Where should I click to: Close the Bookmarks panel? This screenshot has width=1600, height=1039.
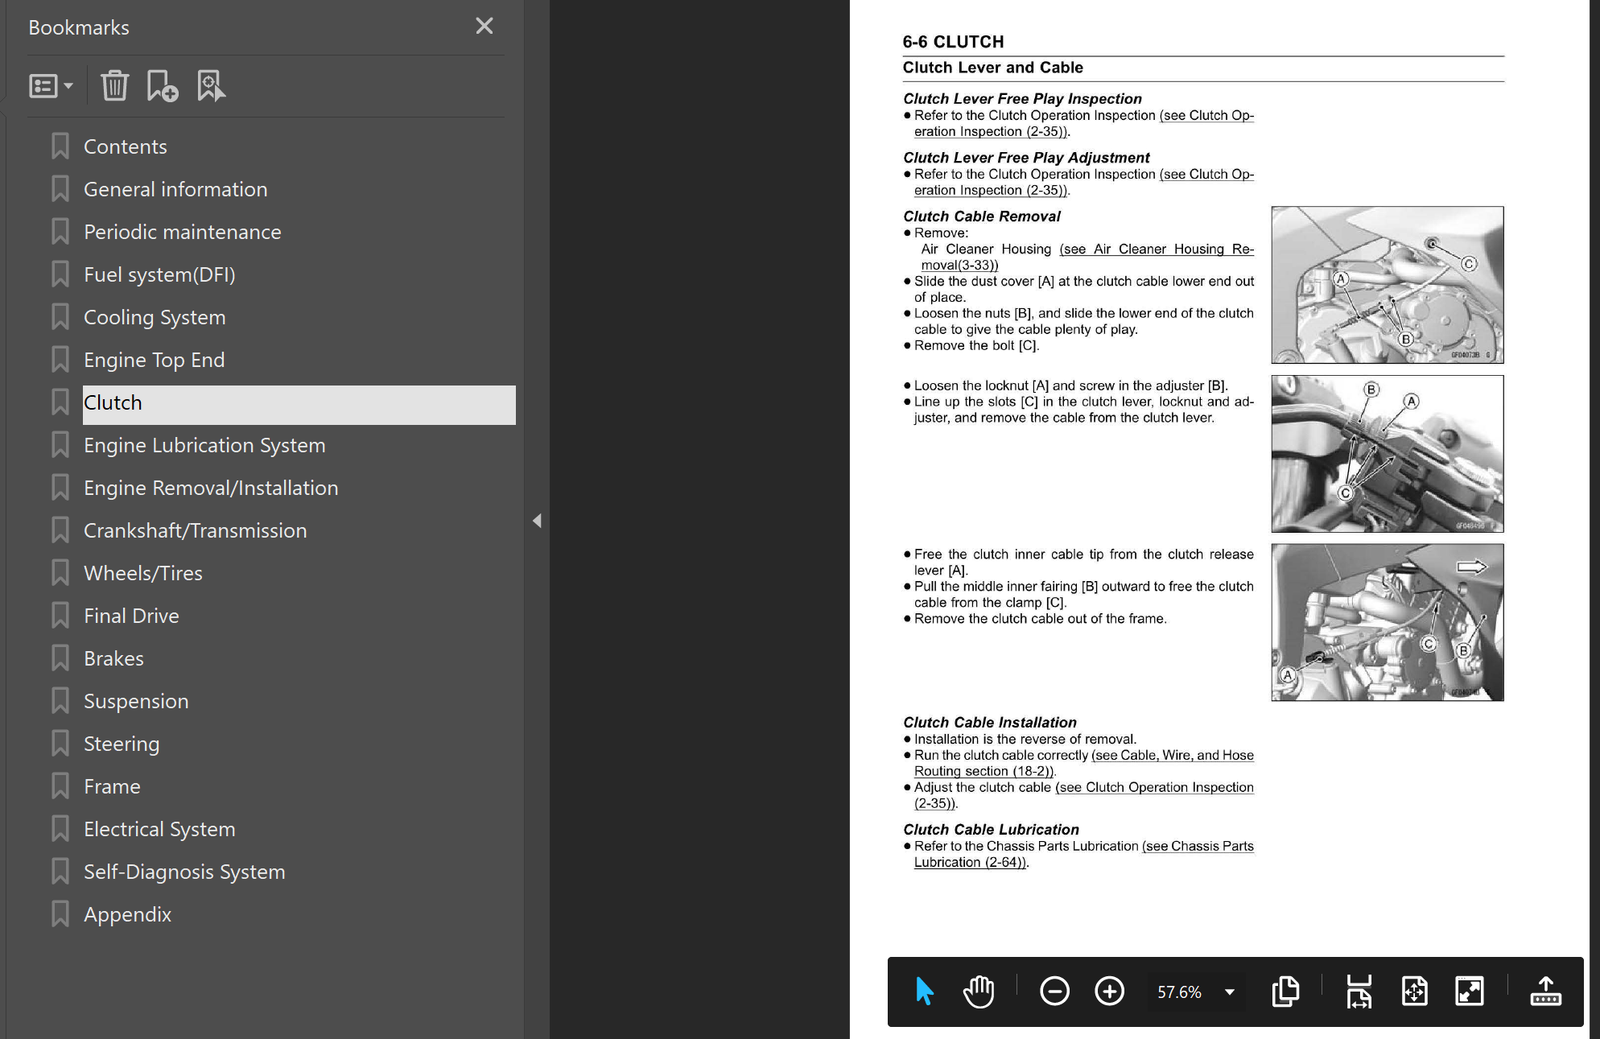(x=484, y=26)
